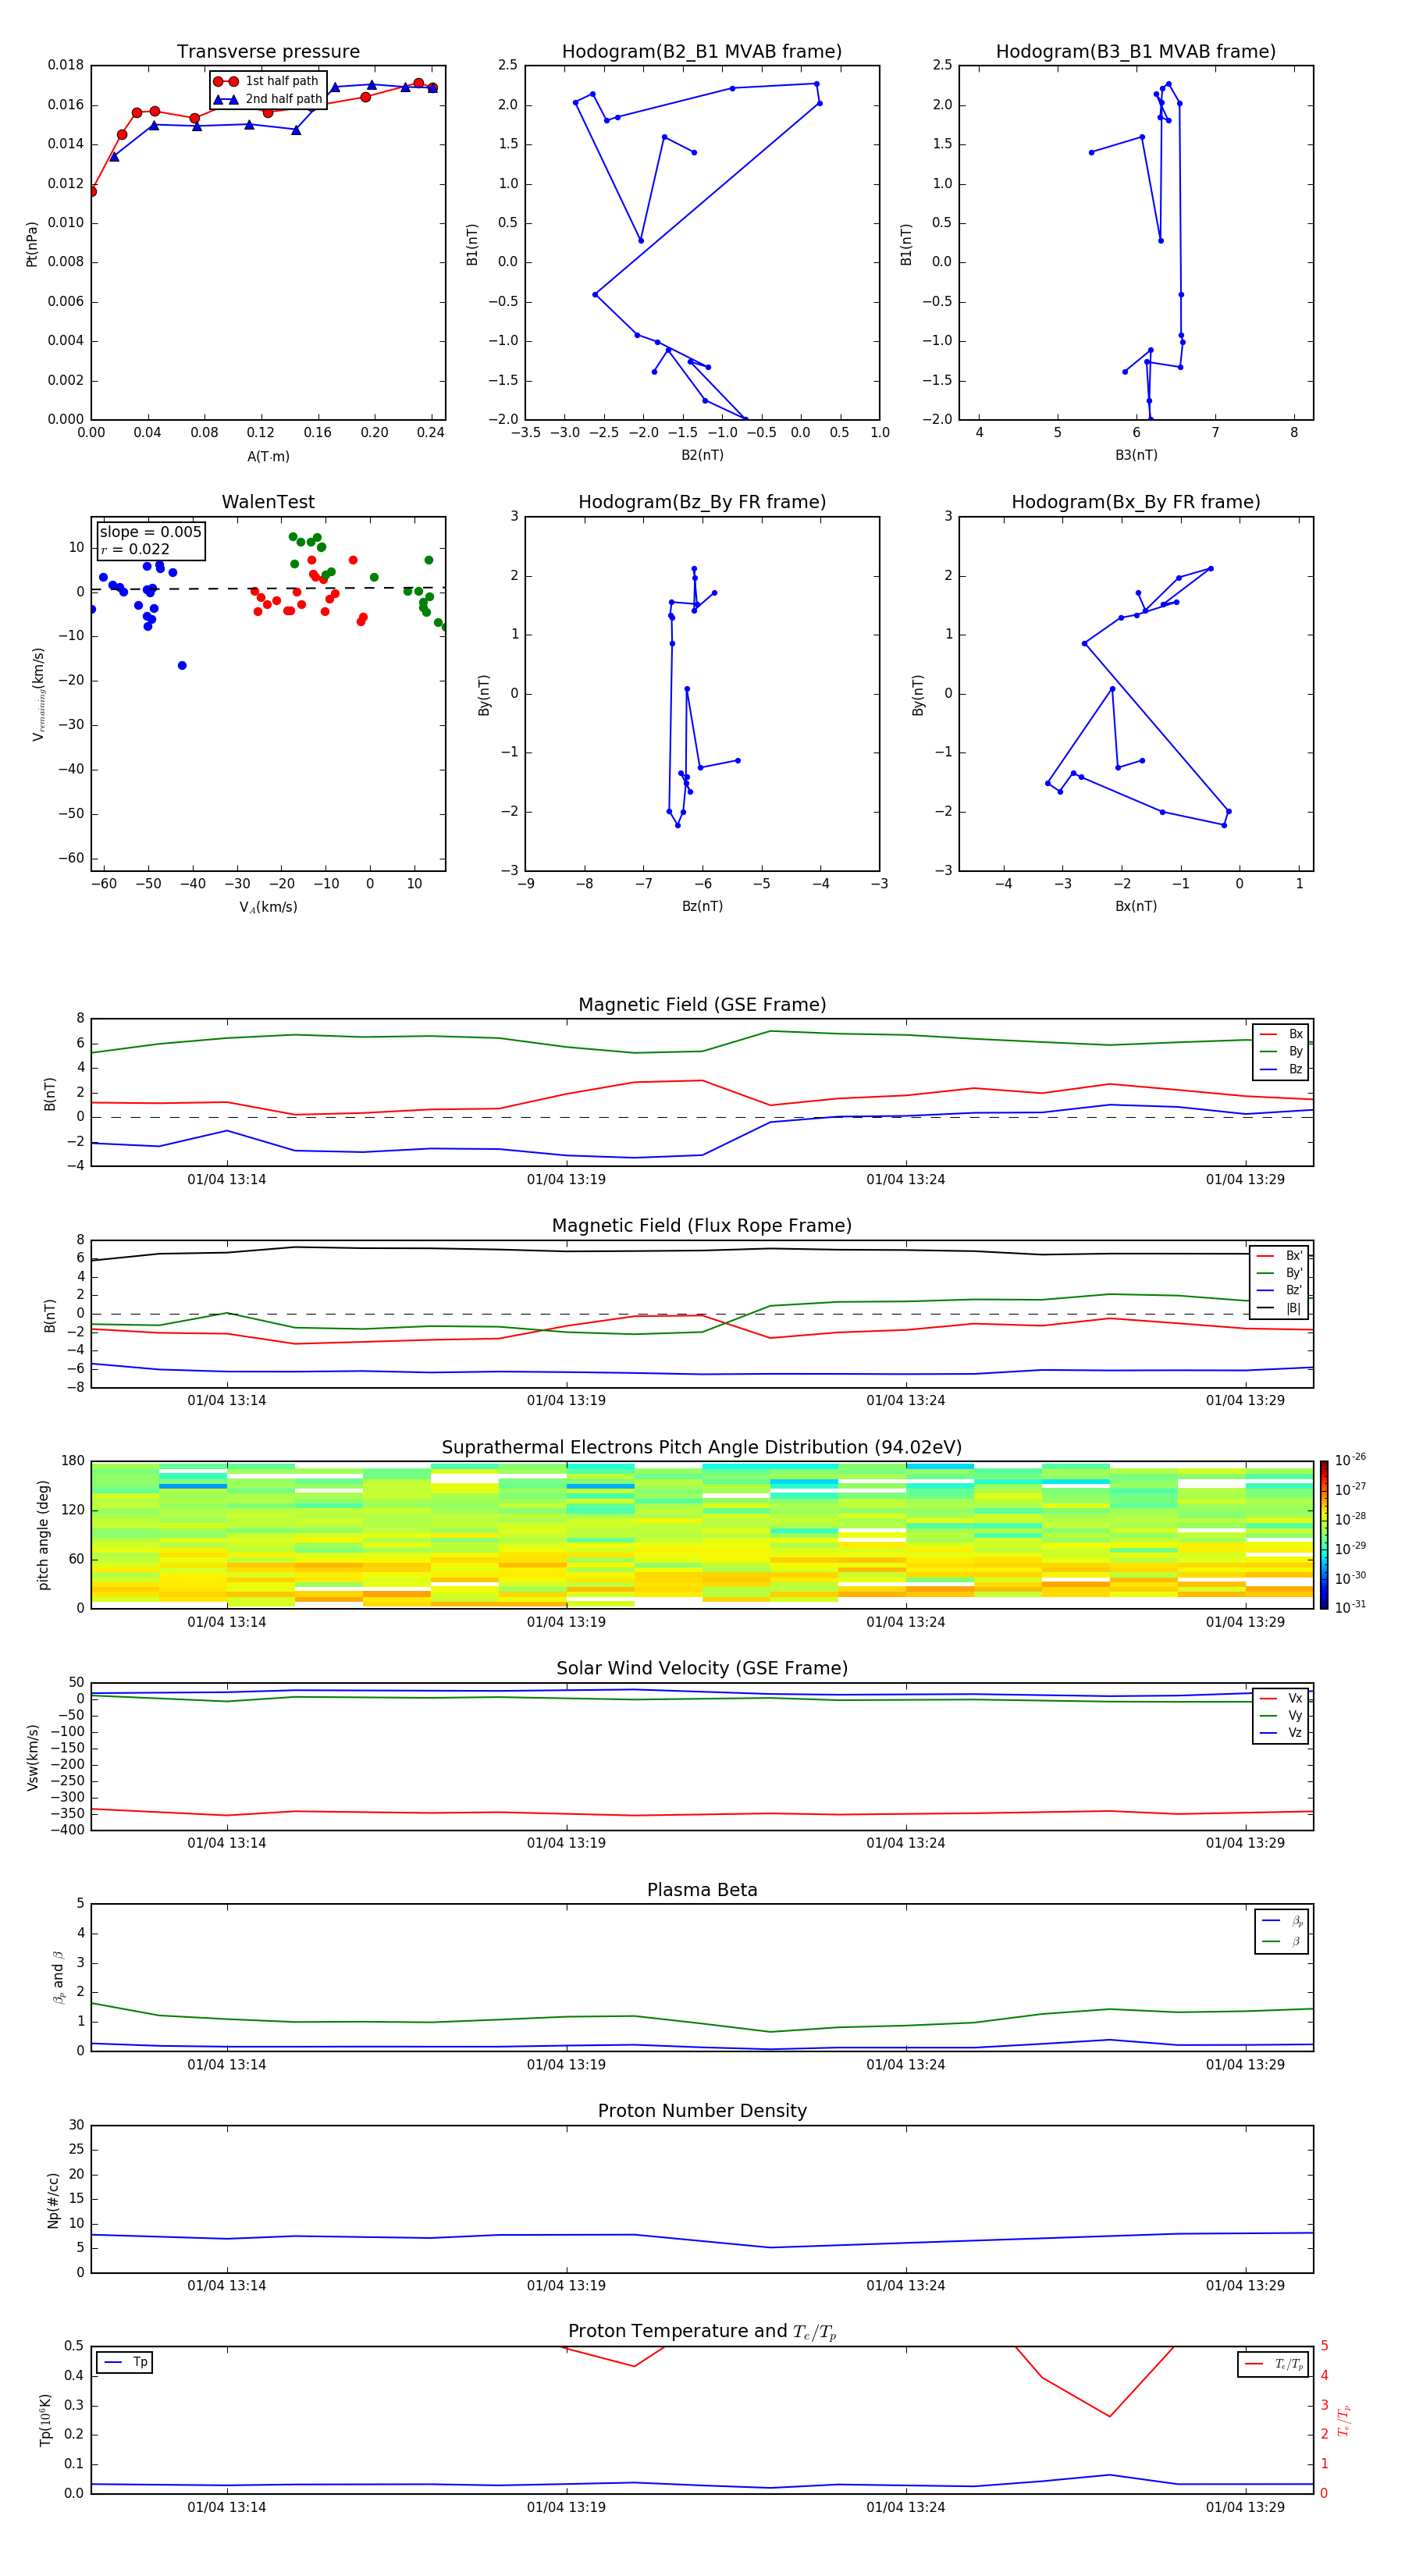This screenshot has width=1405, height=2576.
Task: Click the 01/04 13:29 tick under Proton Temperature
Action: click(1245, 2508)
